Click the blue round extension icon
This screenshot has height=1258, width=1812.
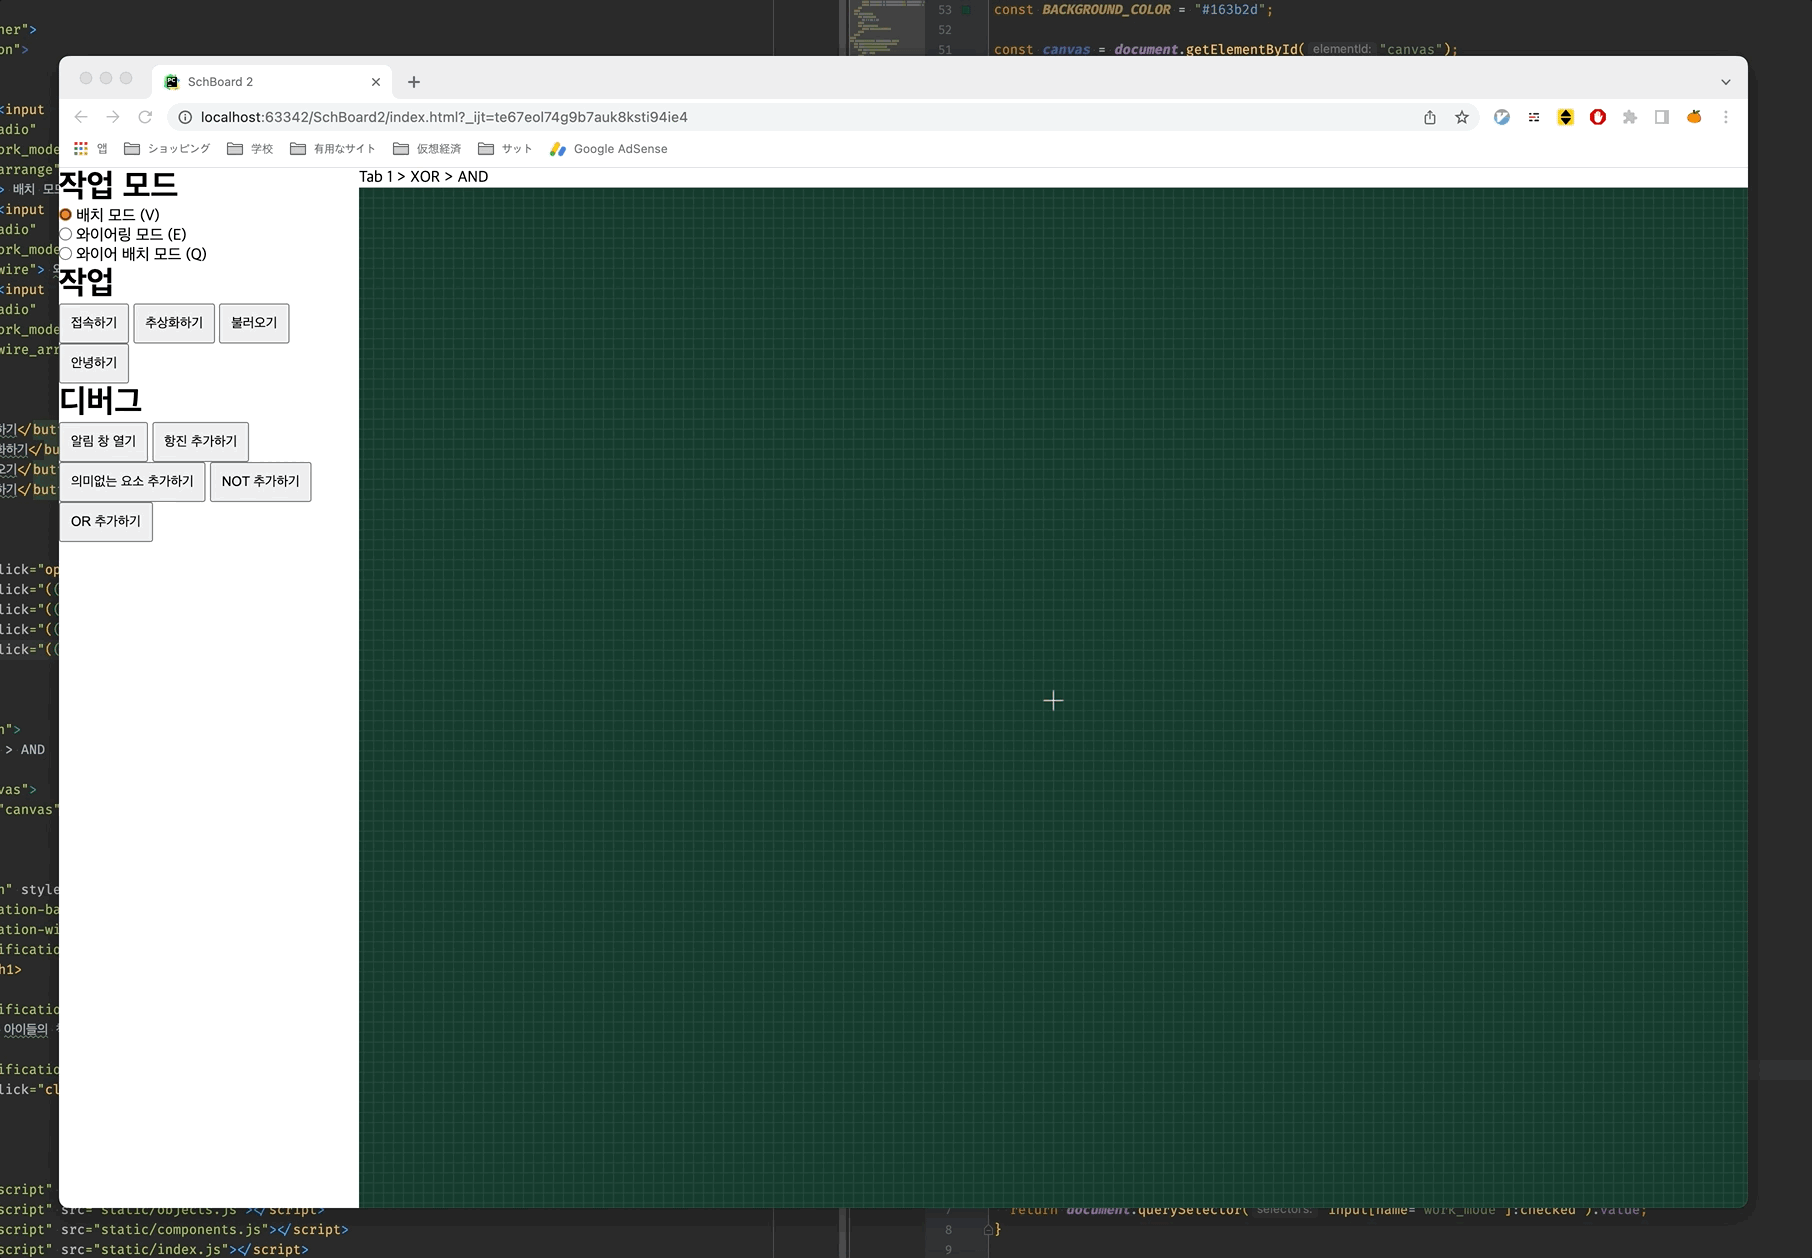coord(1502,117)
